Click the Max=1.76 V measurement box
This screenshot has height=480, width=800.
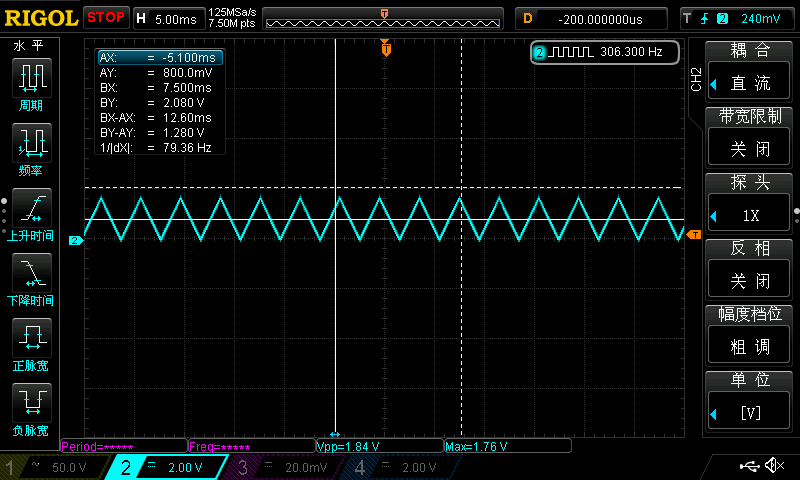click(508, 446)
